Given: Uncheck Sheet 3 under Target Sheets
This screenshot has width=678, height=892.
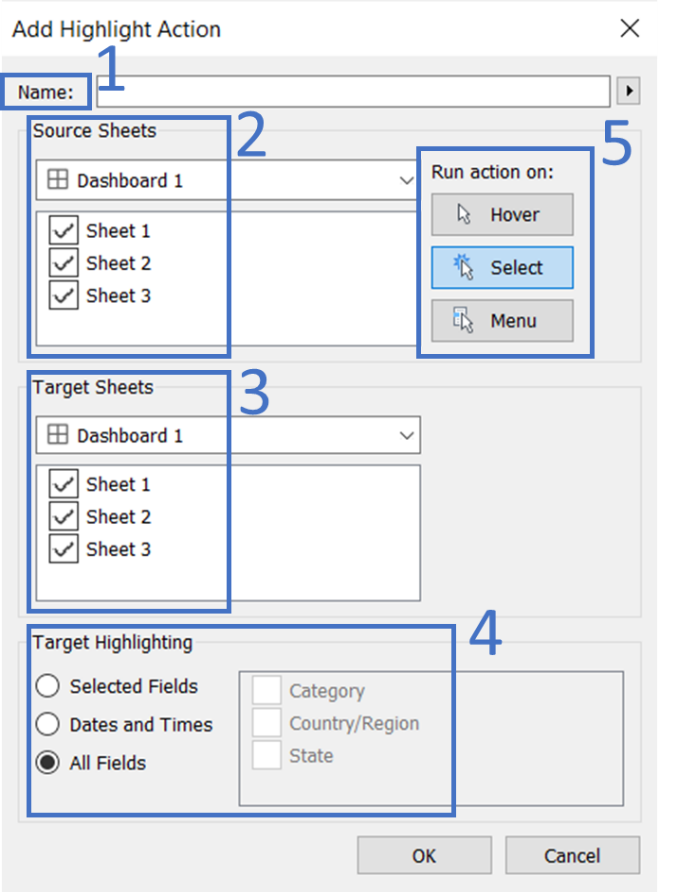Looking at the screenshot, I should tap(63, 549).
